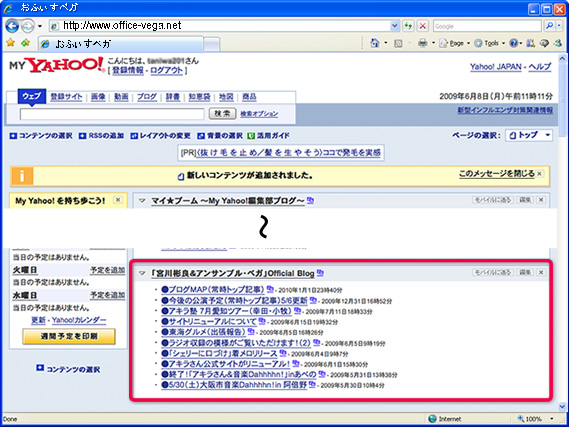Go back with the browser Back arrow
Screen dimensions: 569x427
[12, 26]
